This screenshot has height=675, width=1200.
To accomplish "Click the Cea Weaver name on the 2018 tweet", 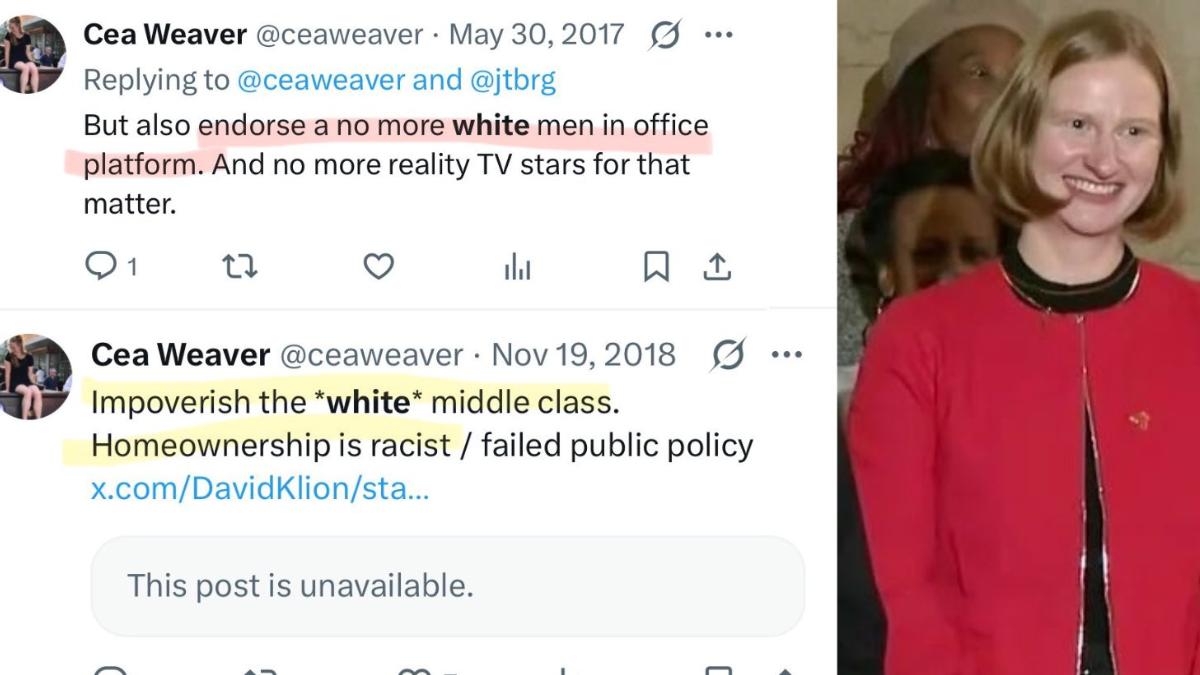I will [x=181, y=355].
